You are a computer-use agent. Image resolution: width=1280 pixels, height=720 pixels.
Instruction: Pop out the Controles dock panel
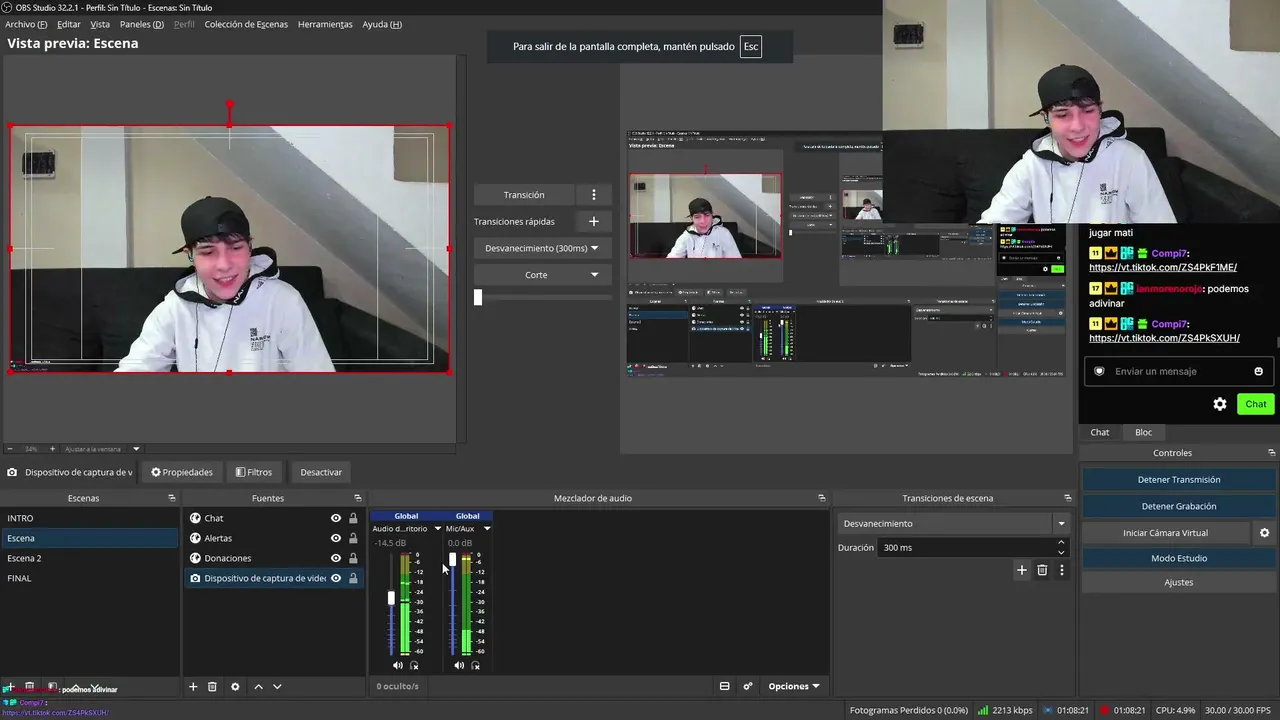pyautogui.click(x=1271, y=453)
